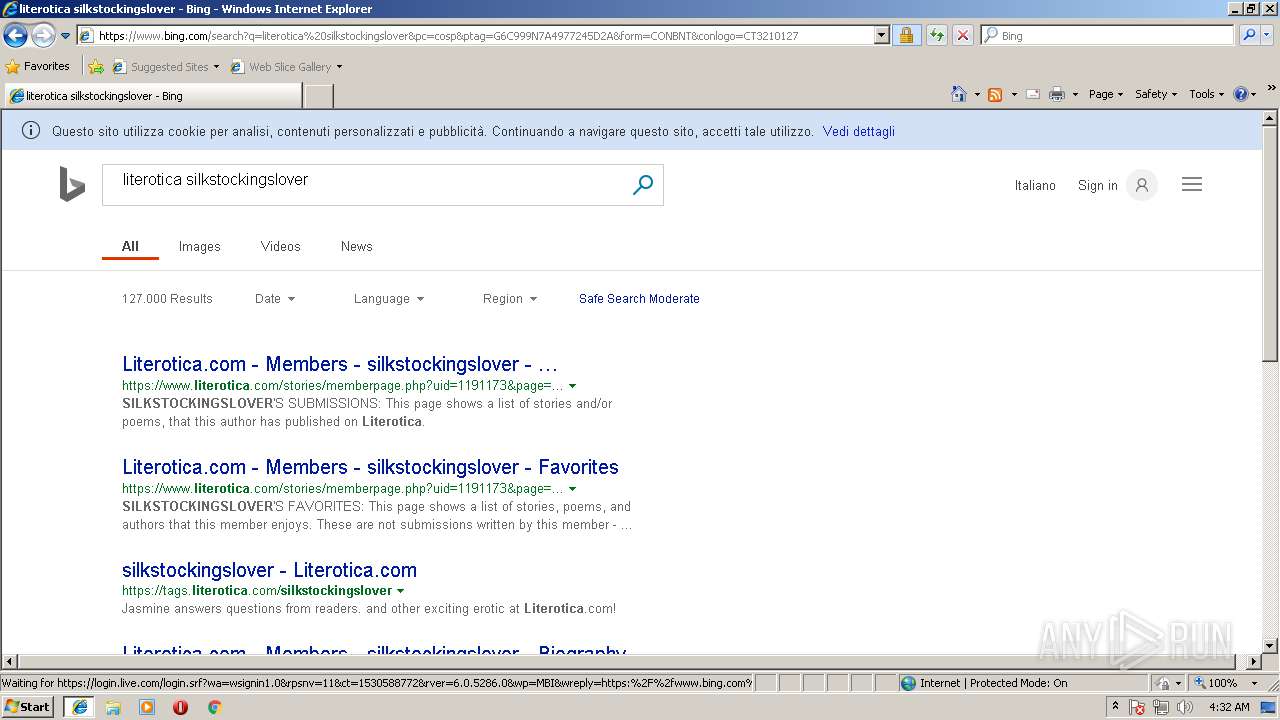This screenshot has height=720, width=1280.
Task: Open silkstockingslover - Literotica.com result
Action: tap(269, 570)
